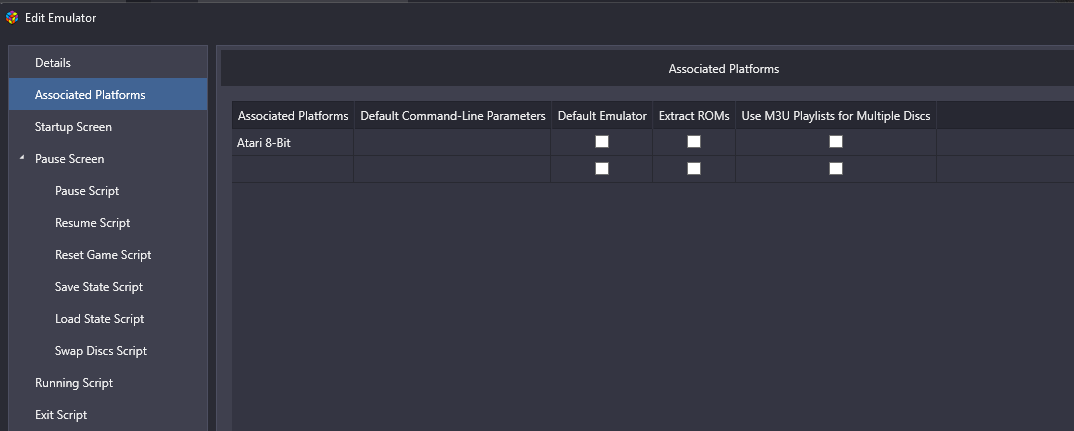Open Reset Game Script settings
This screenshot has width=1074, height=431.
tap(108, 255)
